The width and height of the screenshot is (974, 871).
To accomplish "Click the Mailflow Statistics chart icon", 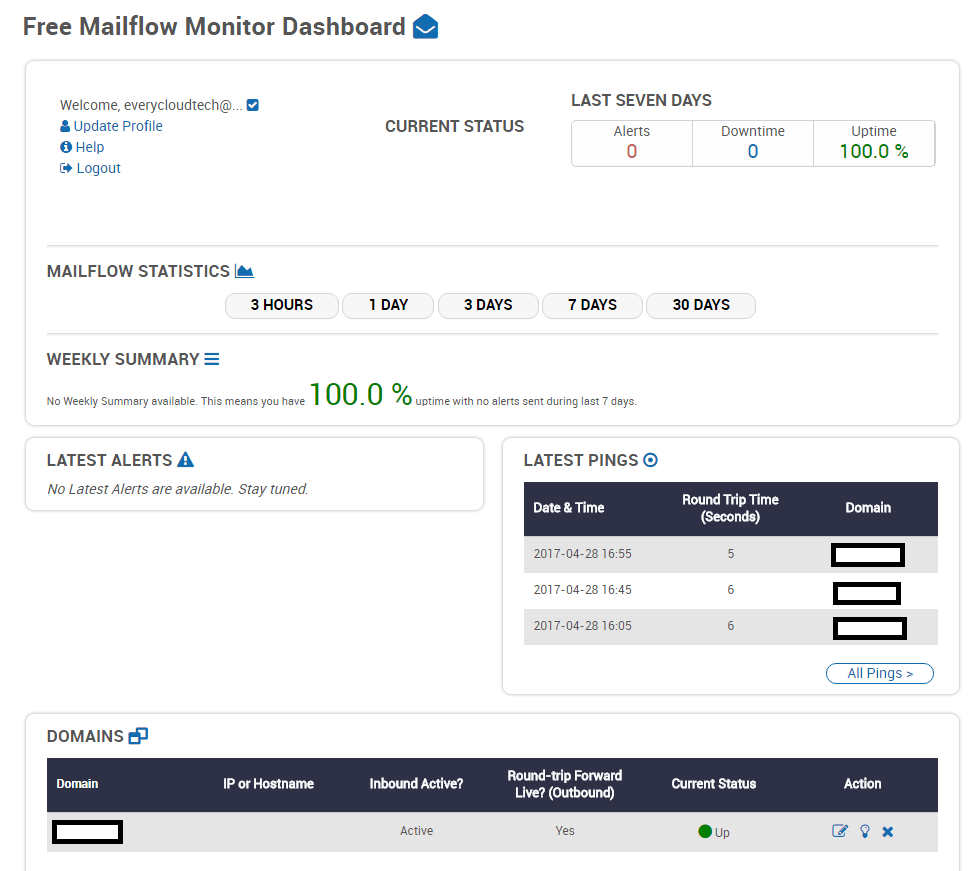I will 245,271.
